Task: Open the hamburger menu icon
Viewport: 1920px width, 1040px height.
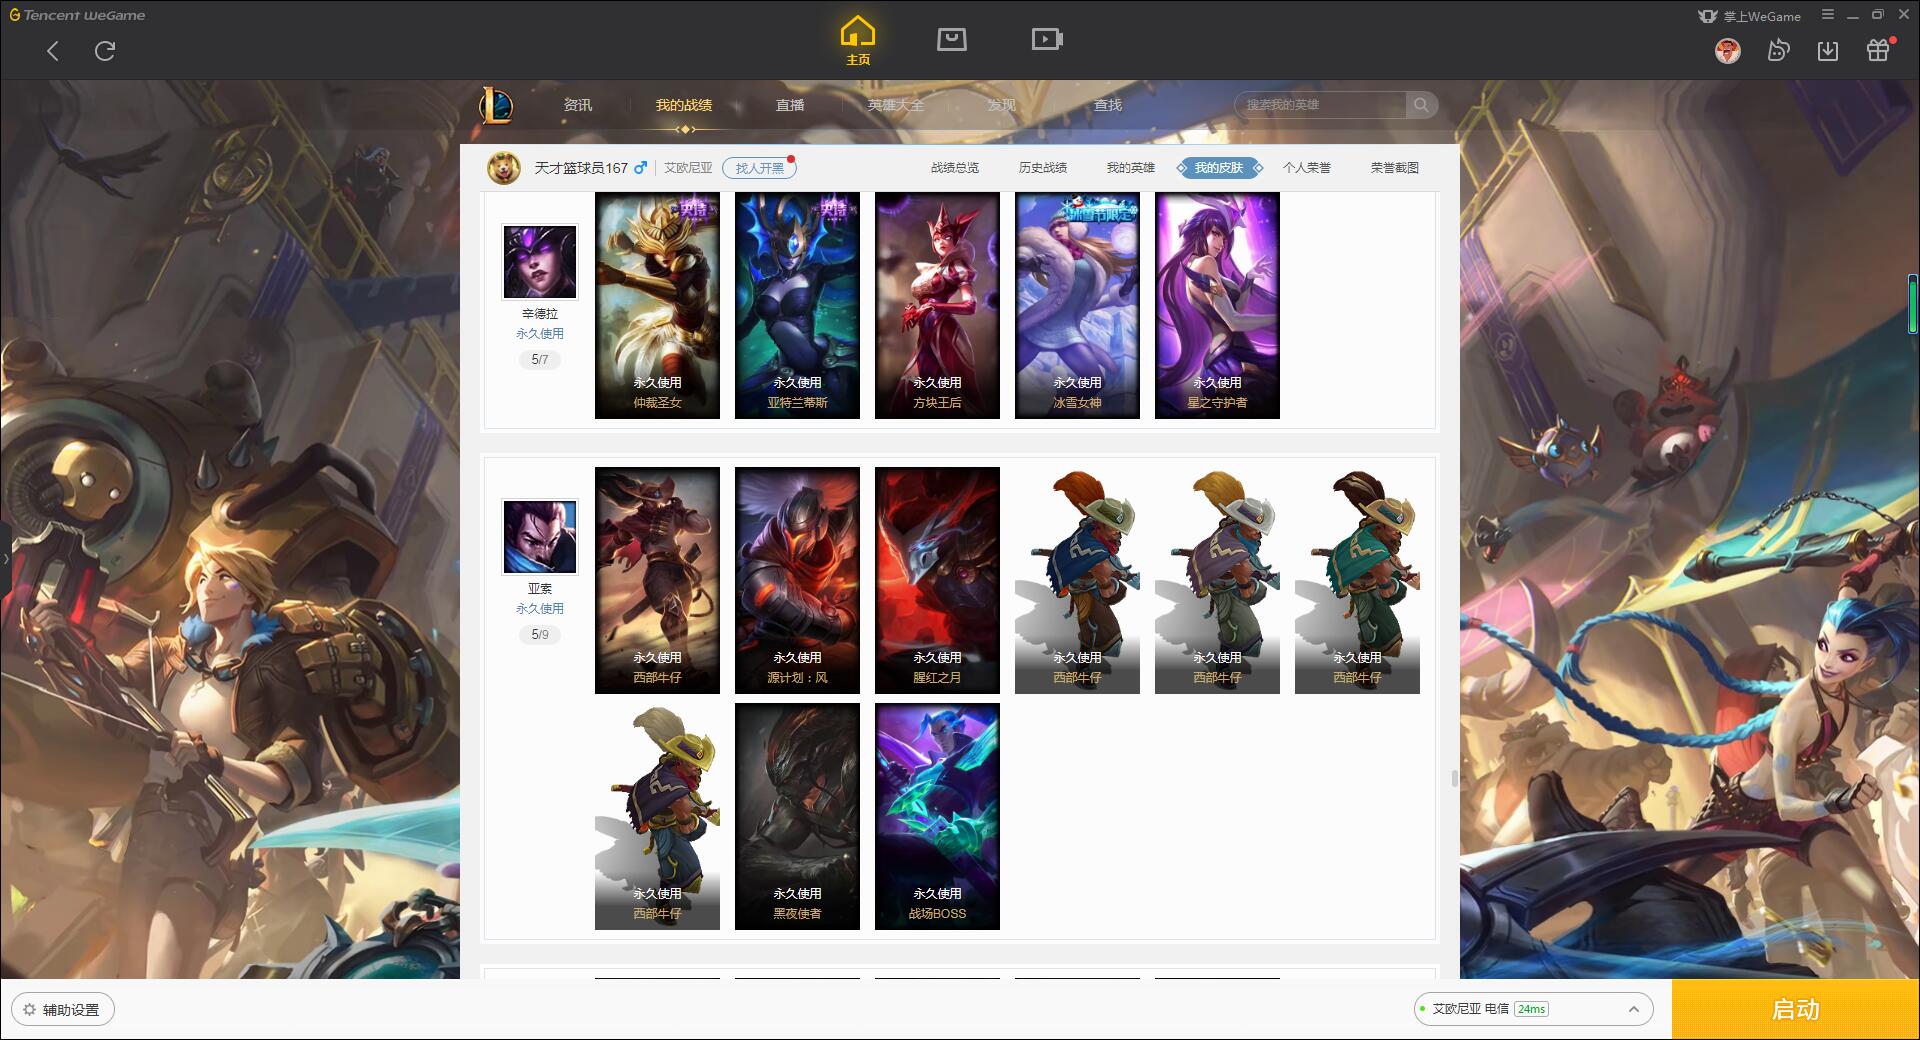Action: [x=1828, y=15]
